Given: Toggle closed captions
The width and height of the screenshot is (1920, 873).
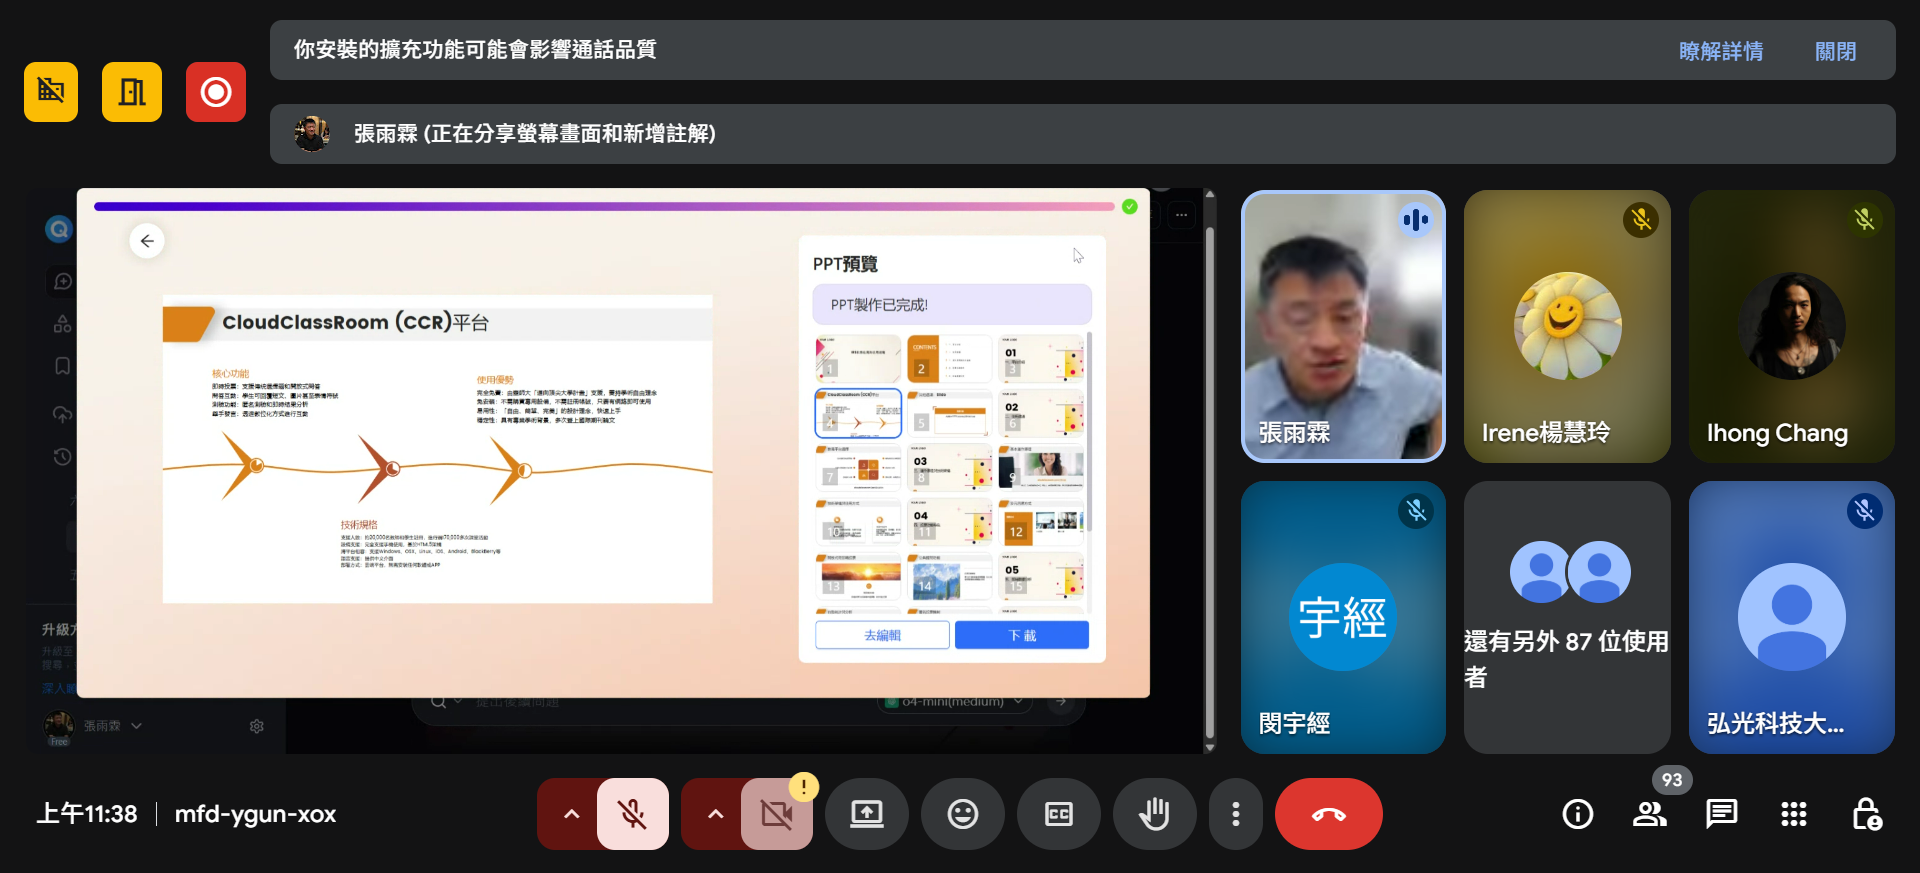Looking at the screenshot, I should 1059,814.
